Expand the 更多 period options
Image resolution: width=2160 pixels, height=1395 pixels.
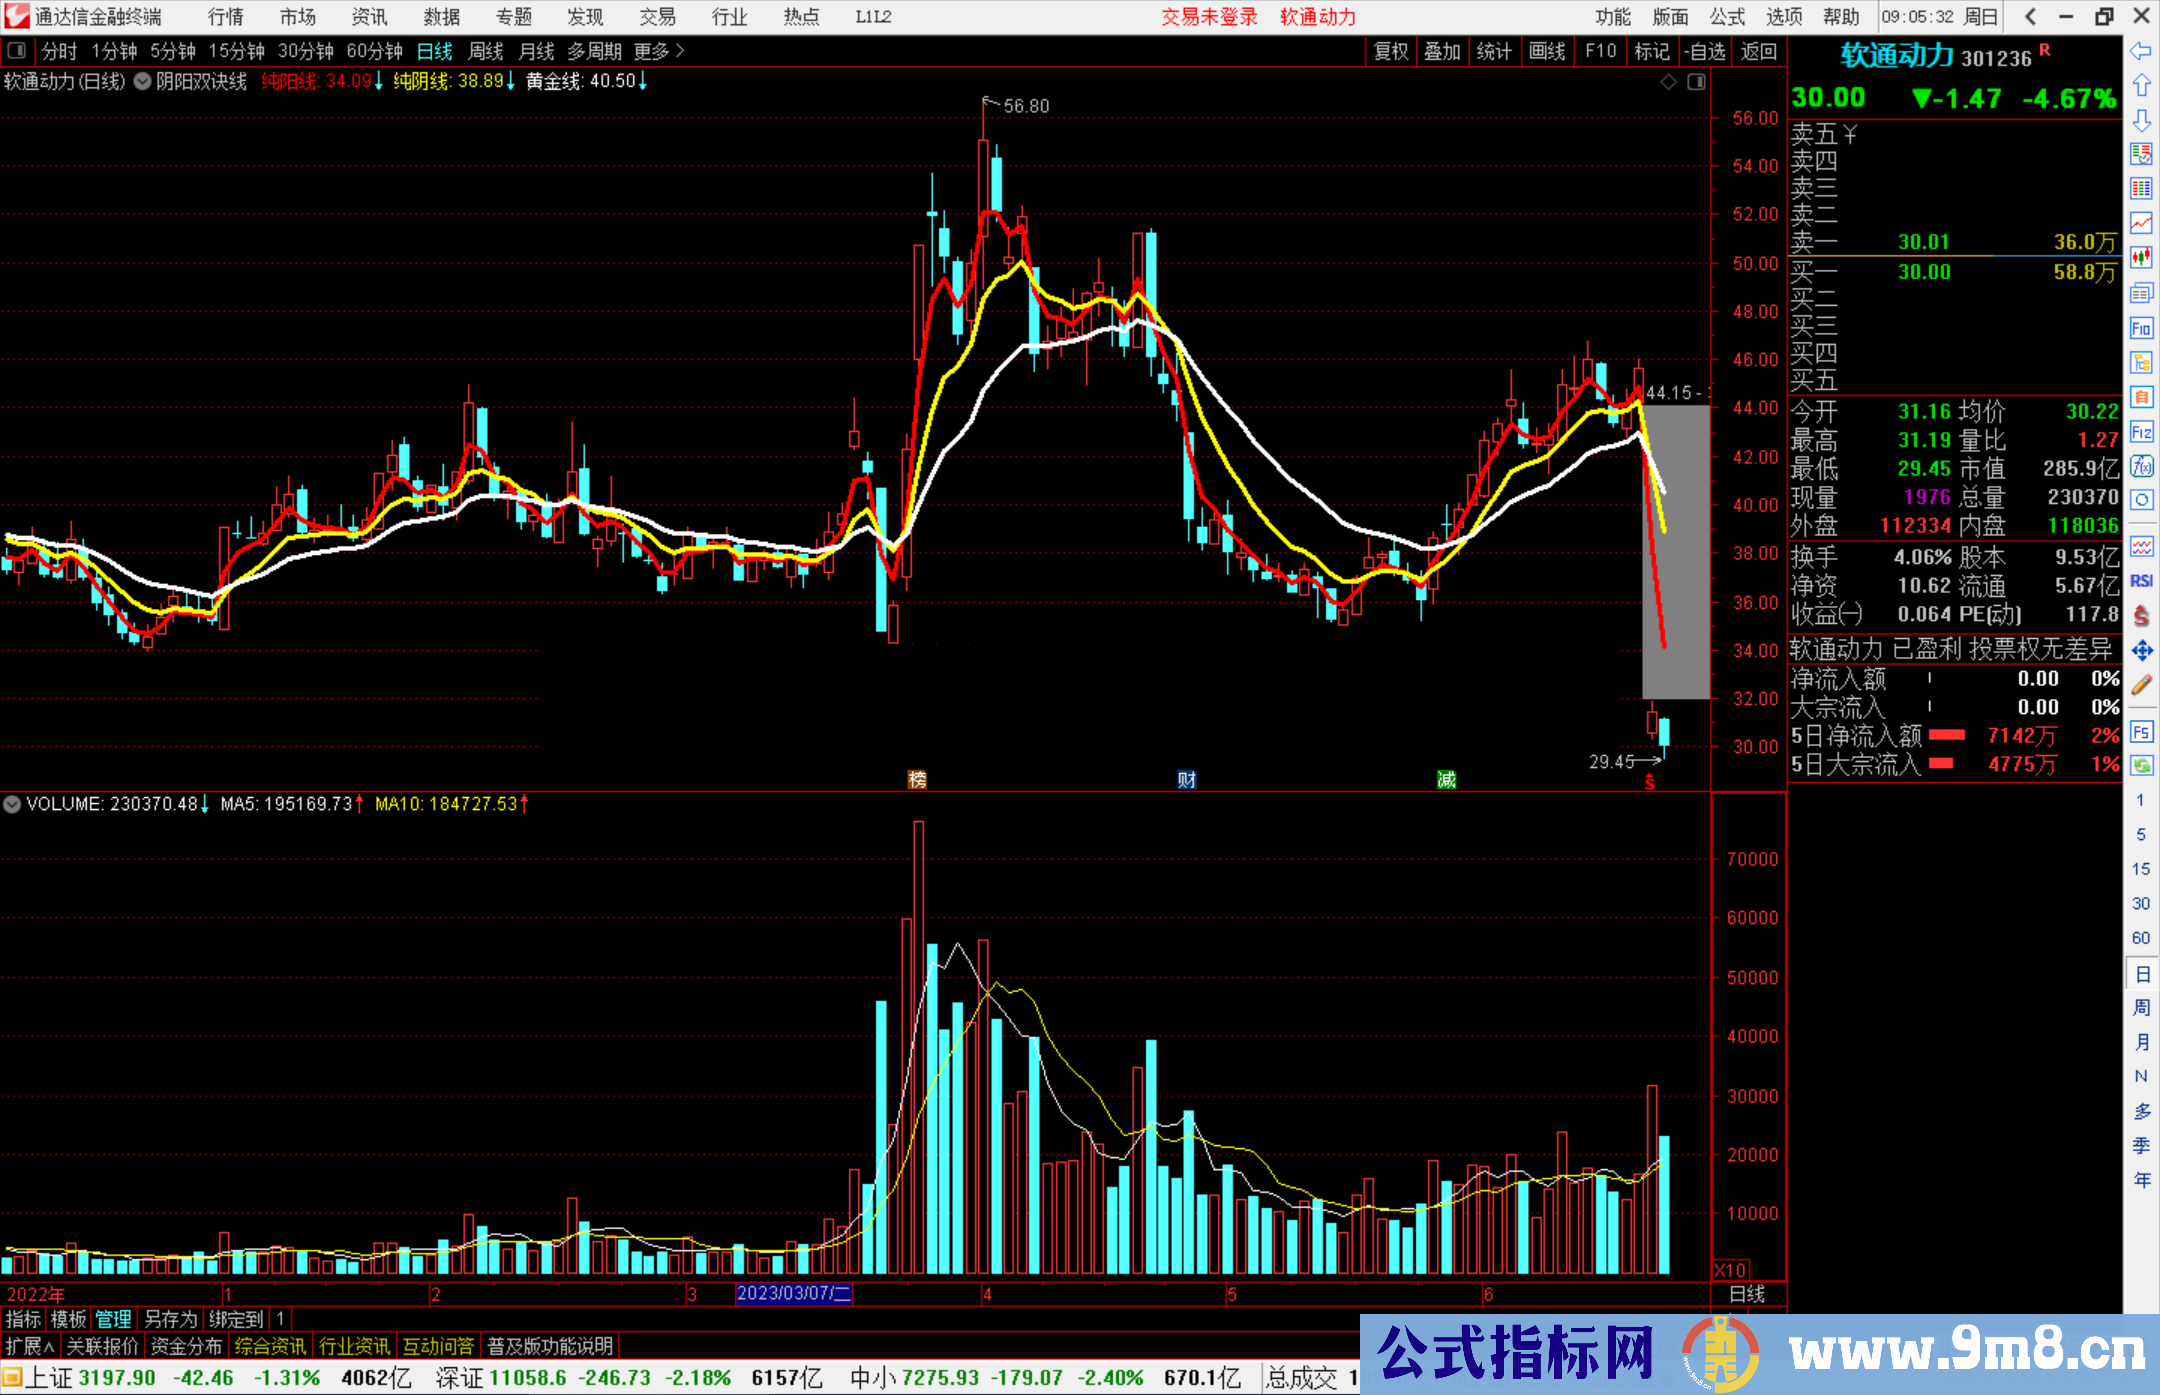pyautogui.click(x=658, y=50)
